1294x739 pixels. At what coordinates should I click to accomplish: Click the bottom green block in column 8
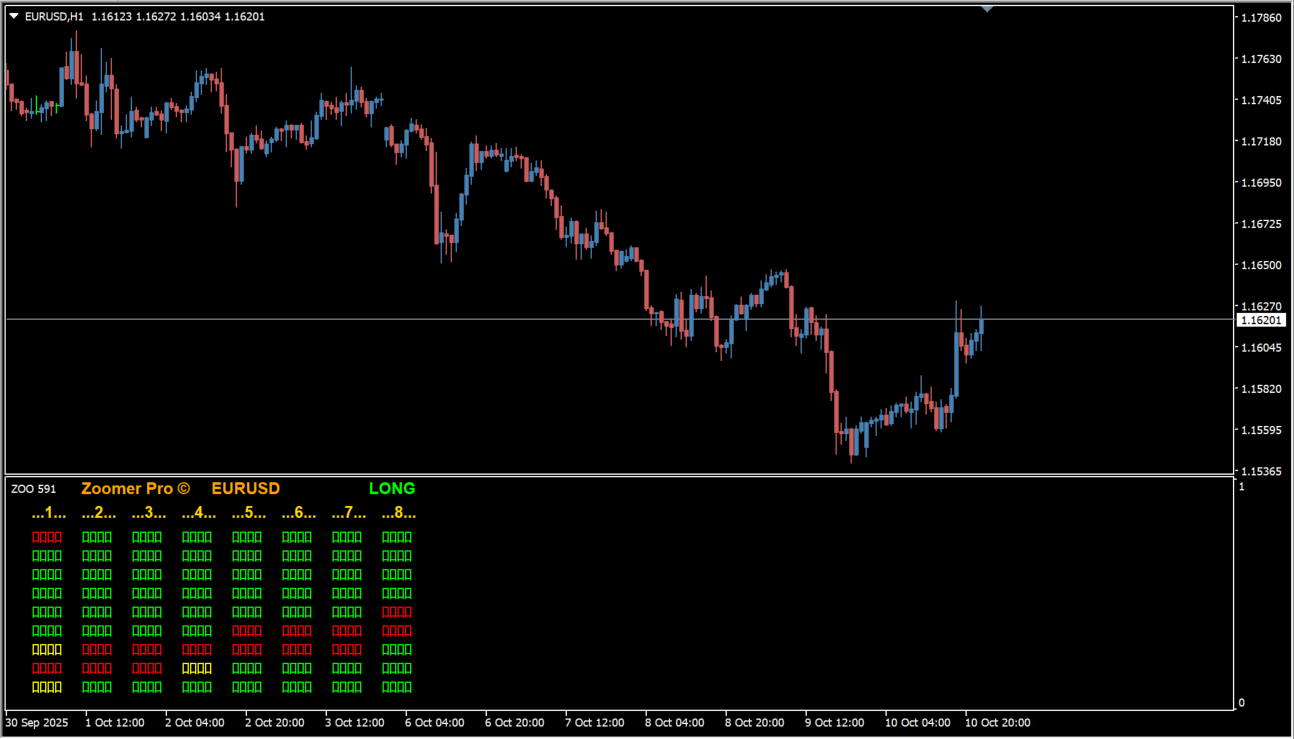tap(397, 687)
